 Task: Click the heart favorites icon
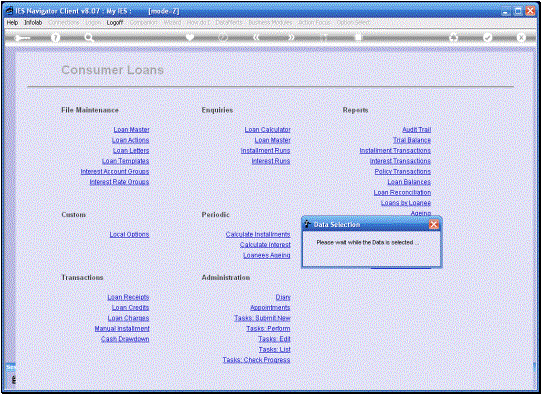coord(190,37)
